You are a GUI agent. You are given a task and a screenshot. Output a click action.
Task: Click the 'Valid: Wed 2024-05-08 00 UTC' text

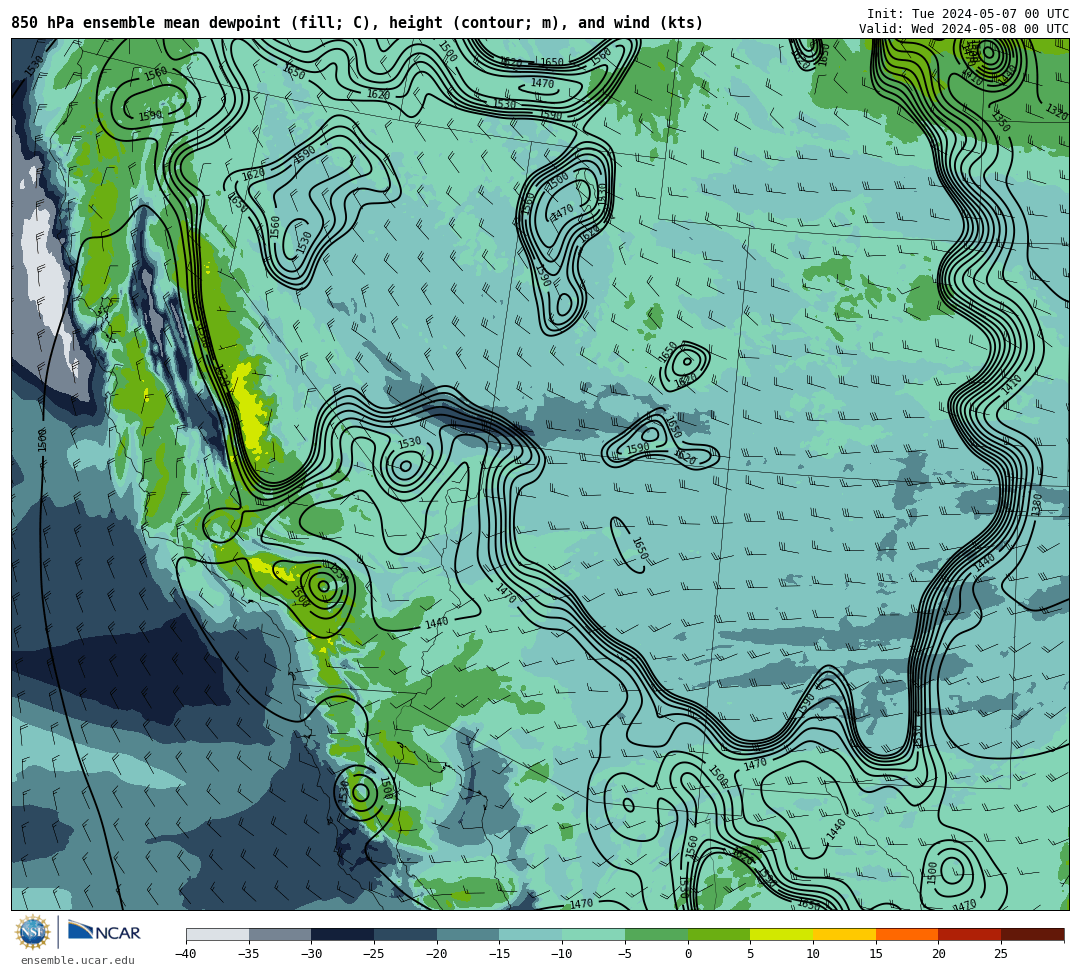[964, 29]
